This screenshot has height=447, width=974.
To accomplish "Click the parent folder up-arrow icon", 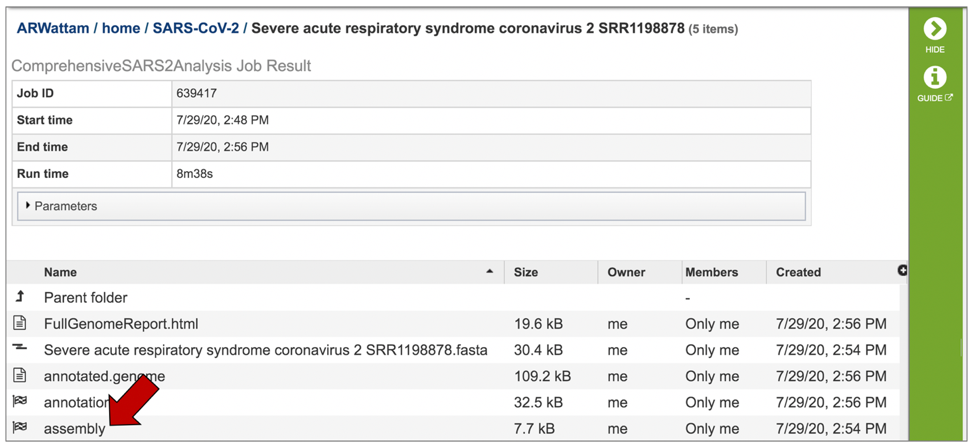I will click(20, 297).
